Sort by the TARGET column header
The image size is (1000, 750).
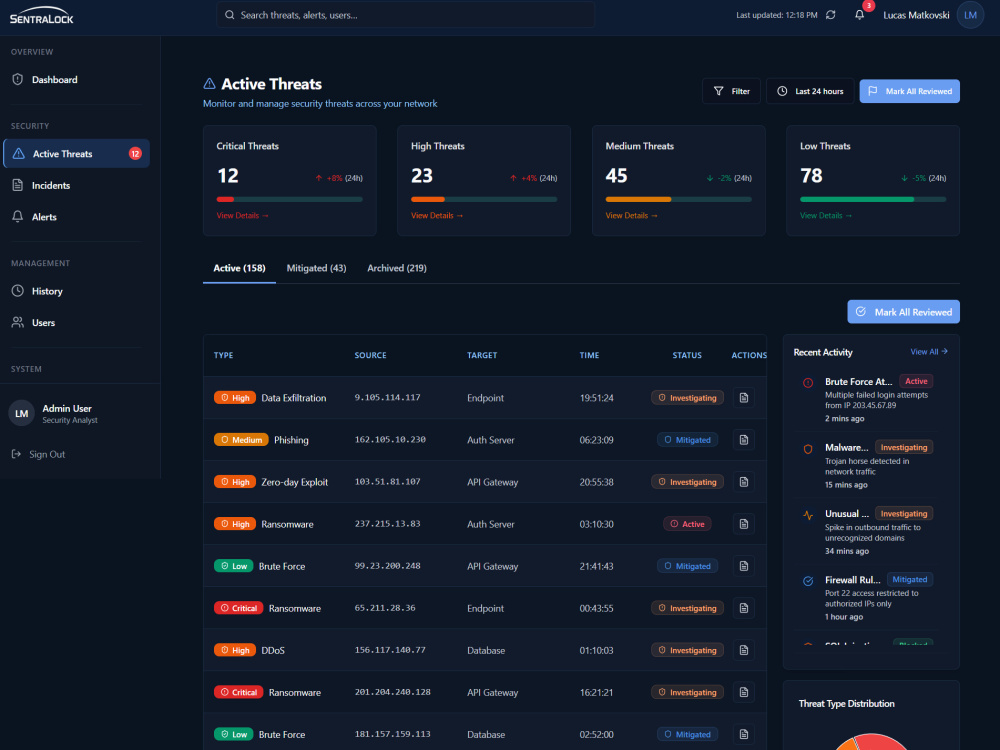[x=482, y=355]
